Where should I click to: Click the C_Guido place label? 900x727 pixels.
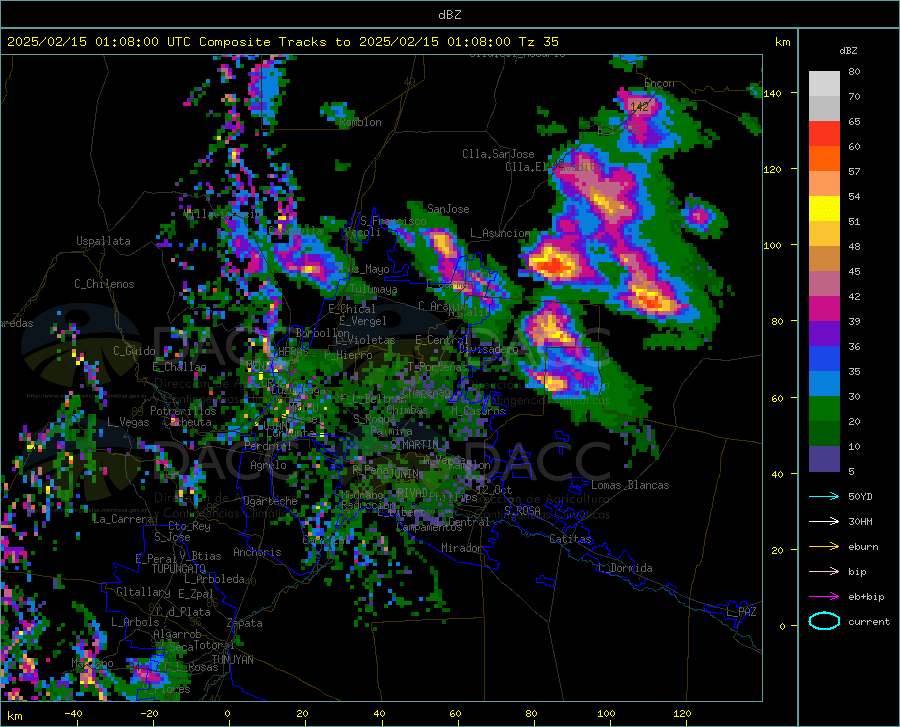pos(134,351)
